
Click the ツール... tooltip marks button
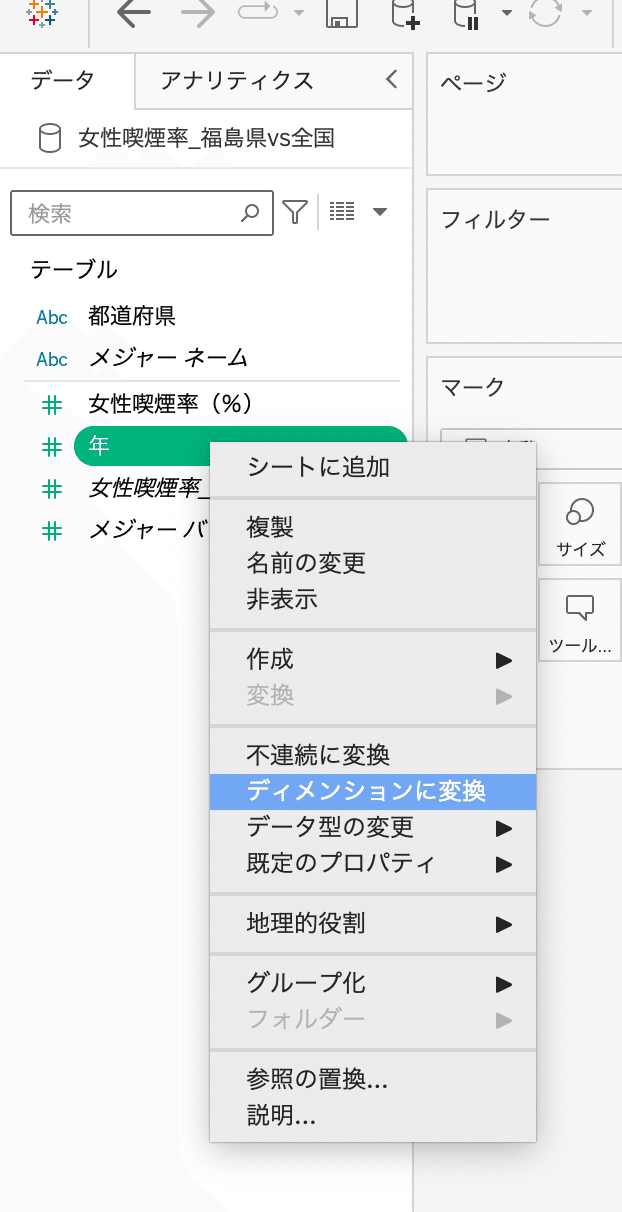580,620
